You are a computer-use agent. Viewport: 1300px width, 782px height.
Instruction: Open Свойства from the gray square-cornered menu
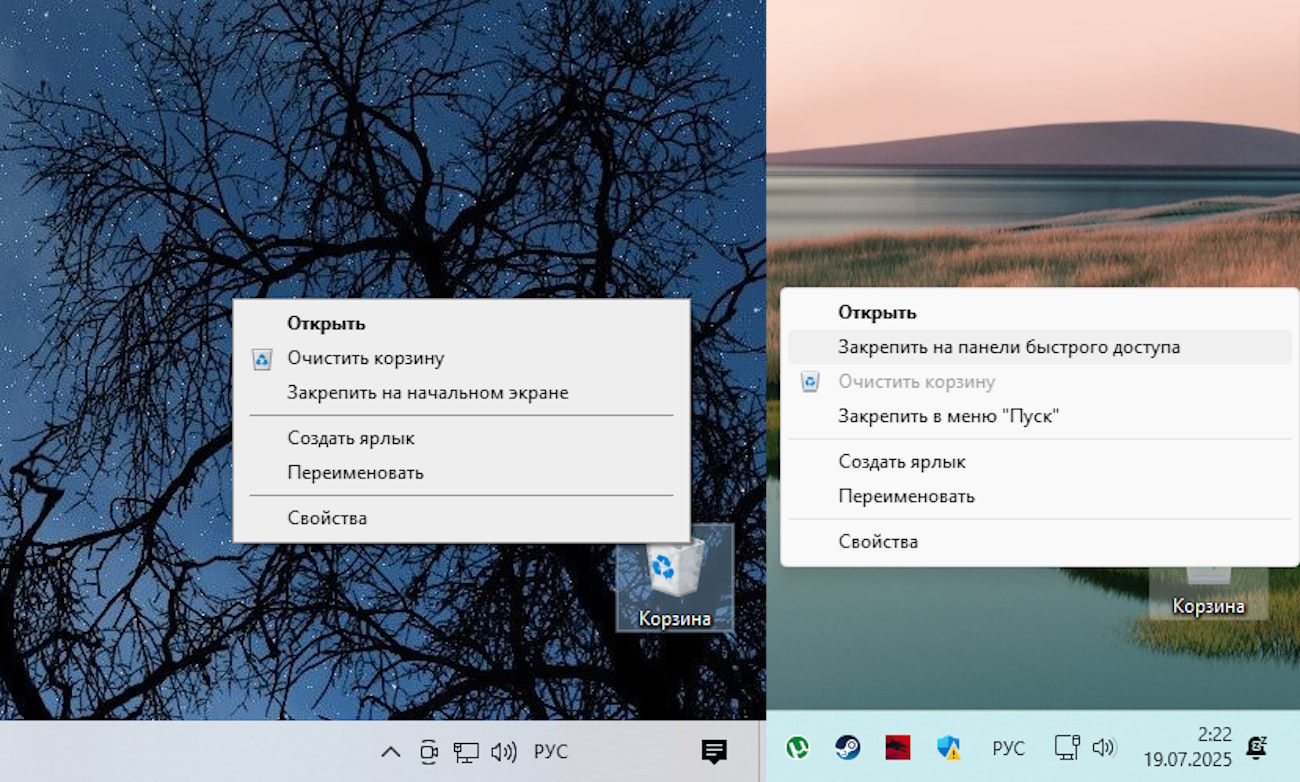click(462, 518)
